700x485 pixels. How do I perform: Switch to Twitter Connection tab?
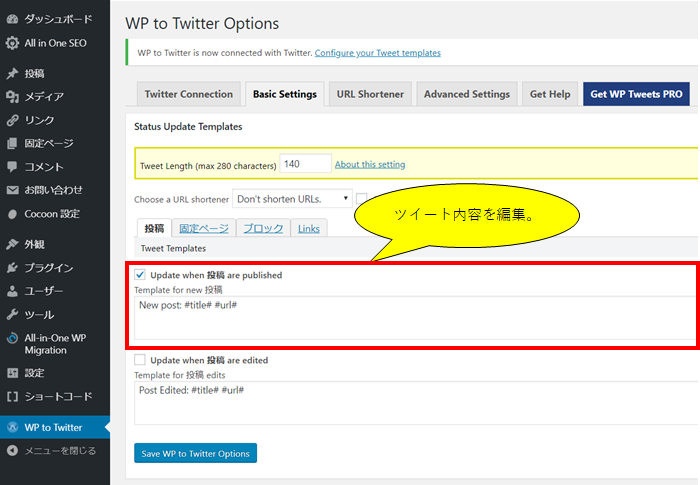point(189,94)
